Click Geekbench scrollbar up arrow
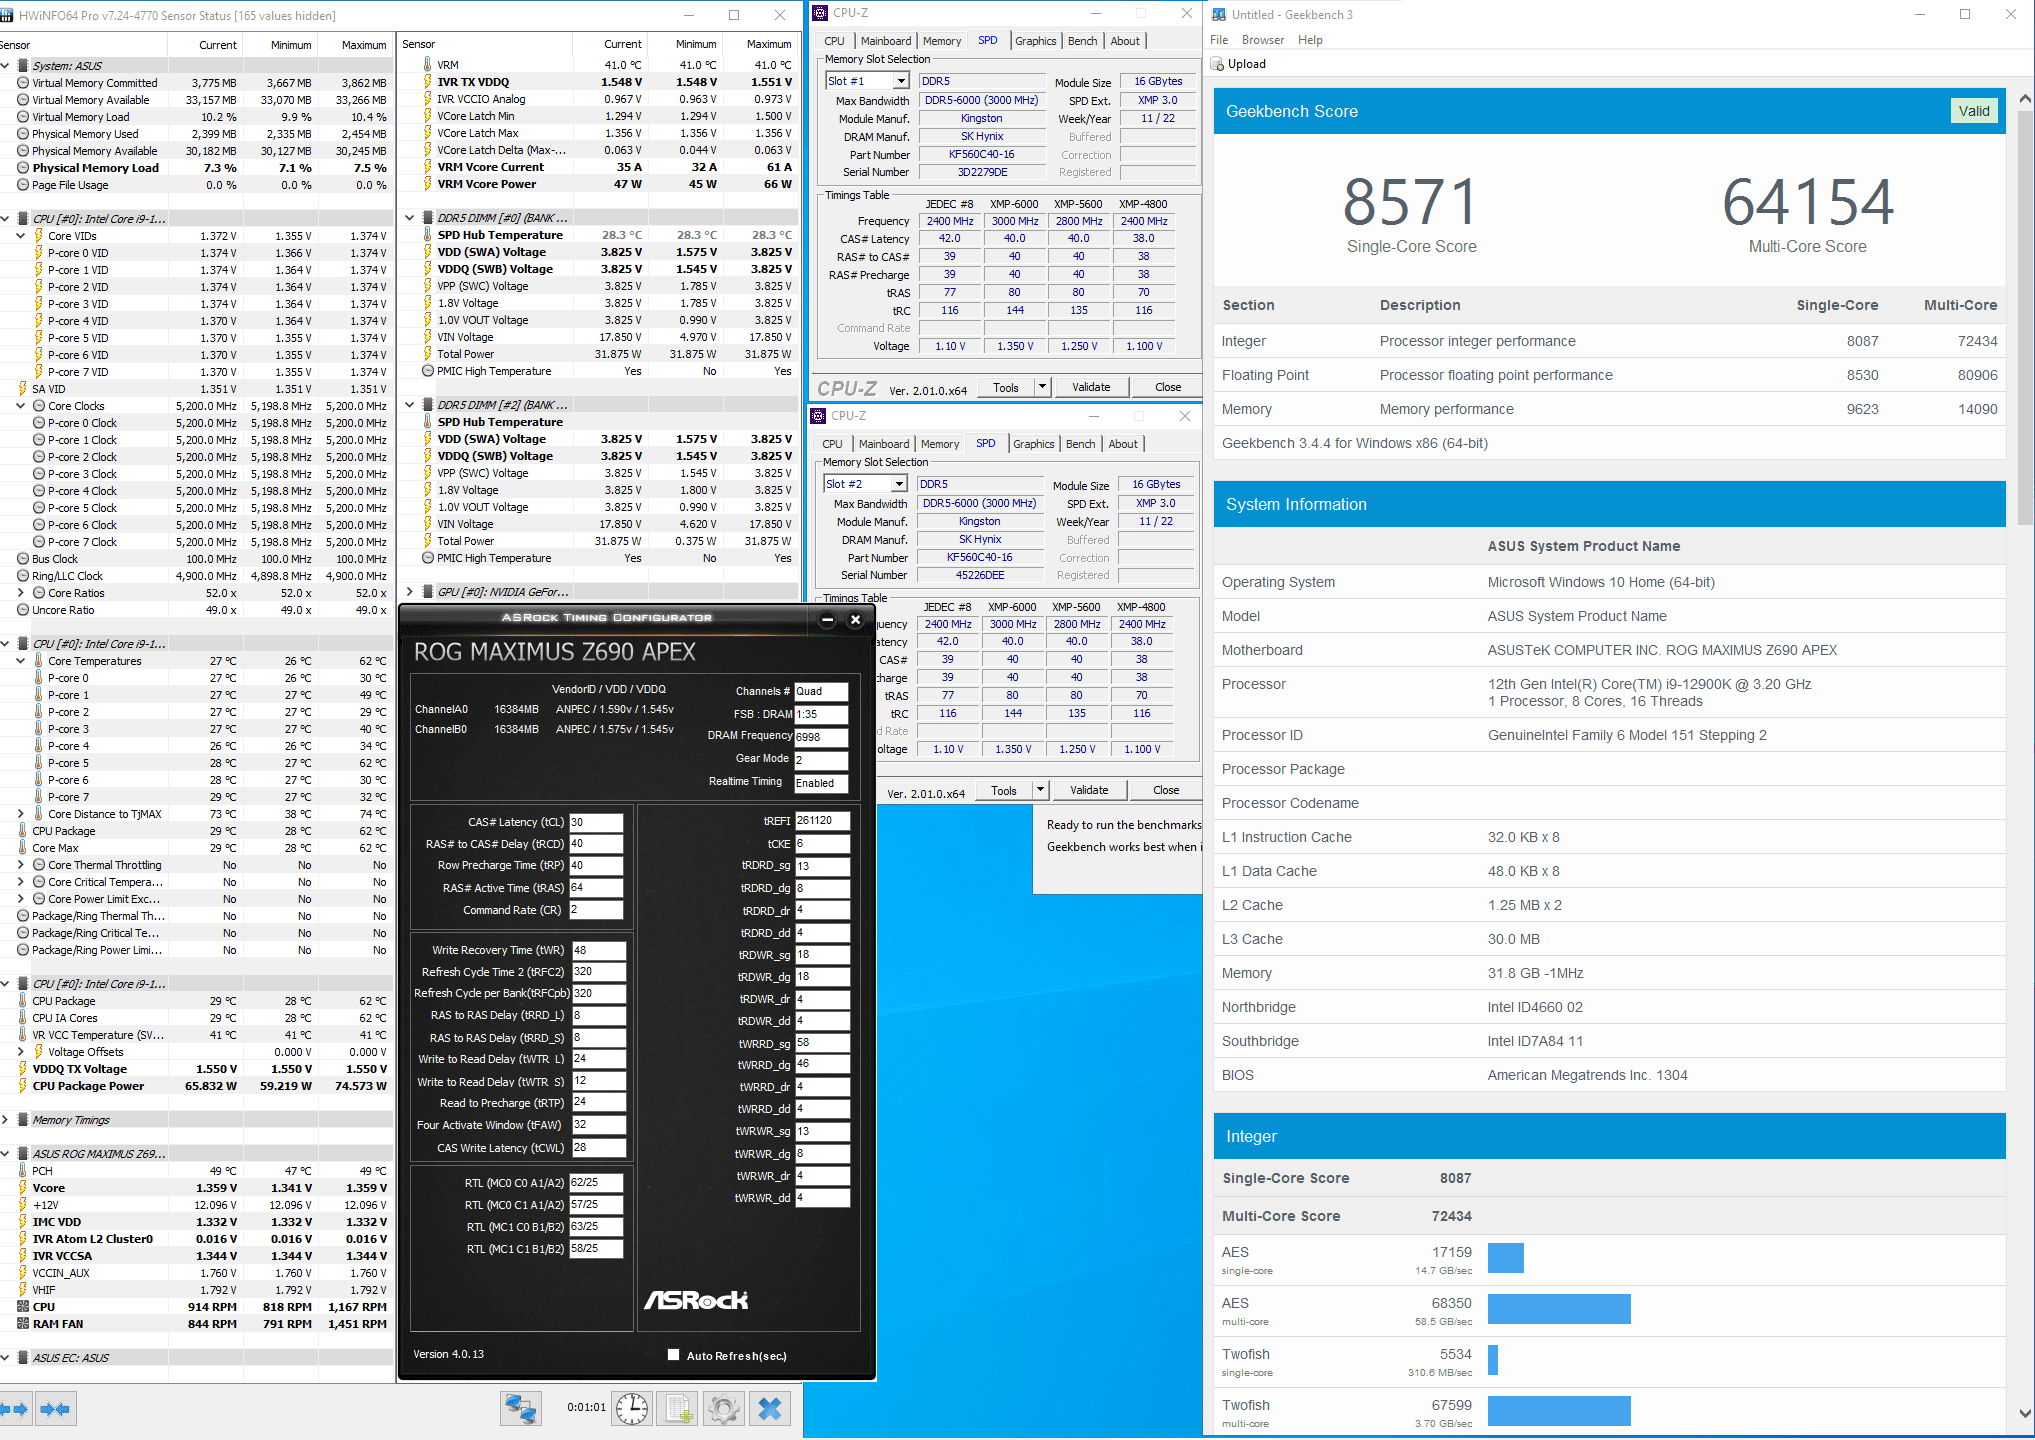This screenshot has height=1440, width=2035. click(2025, 98)
